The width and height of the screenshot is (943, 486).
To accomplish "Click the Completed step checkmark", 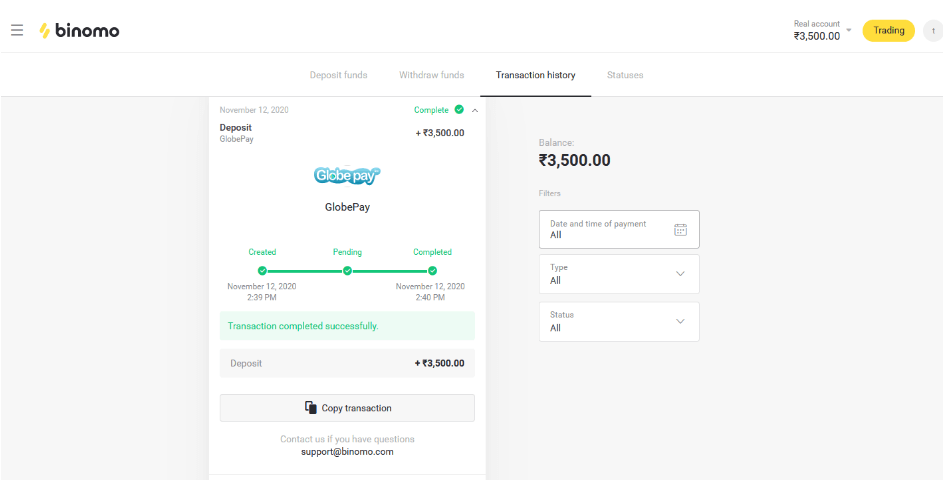I will 432,270.
